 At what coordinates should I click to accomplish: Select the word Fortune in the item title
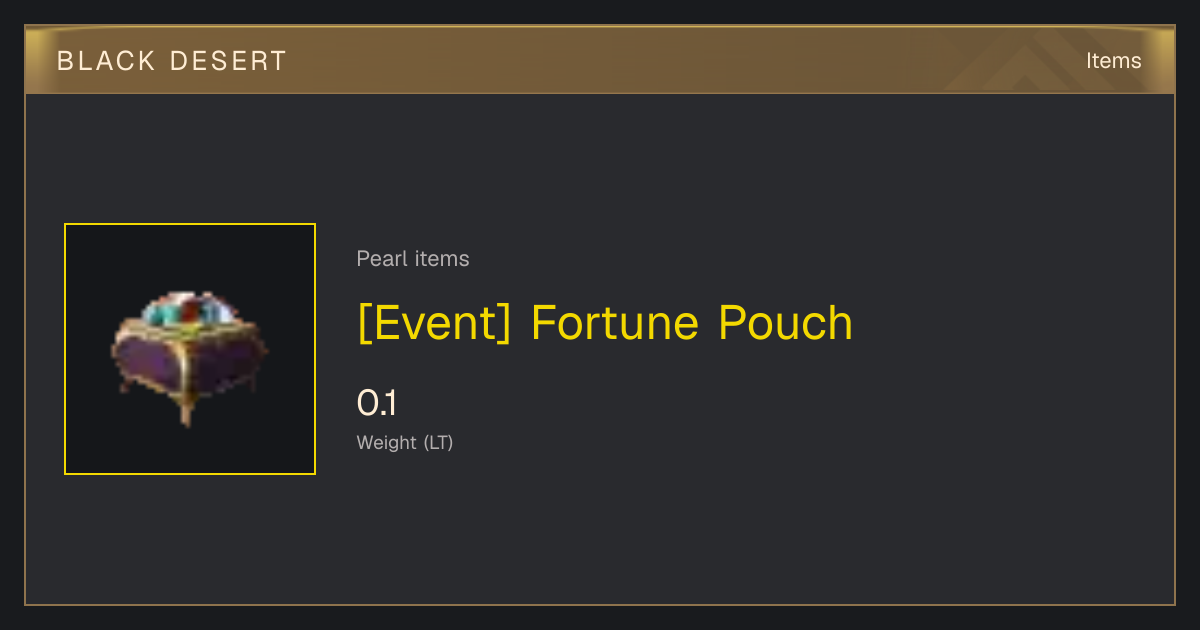point(617,324)
